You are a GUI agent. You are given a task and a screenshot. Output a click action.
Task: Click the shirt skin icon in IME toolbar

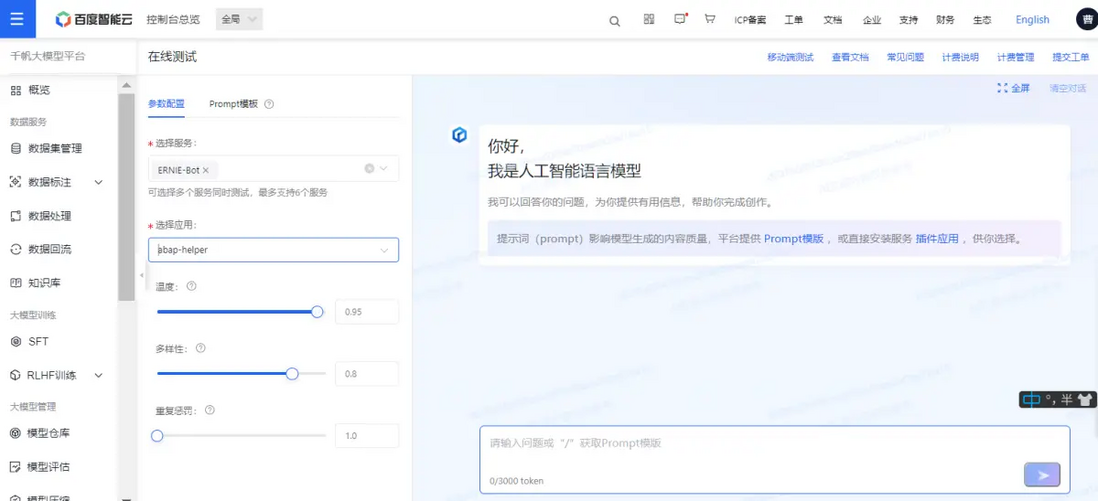[1085, 400]
